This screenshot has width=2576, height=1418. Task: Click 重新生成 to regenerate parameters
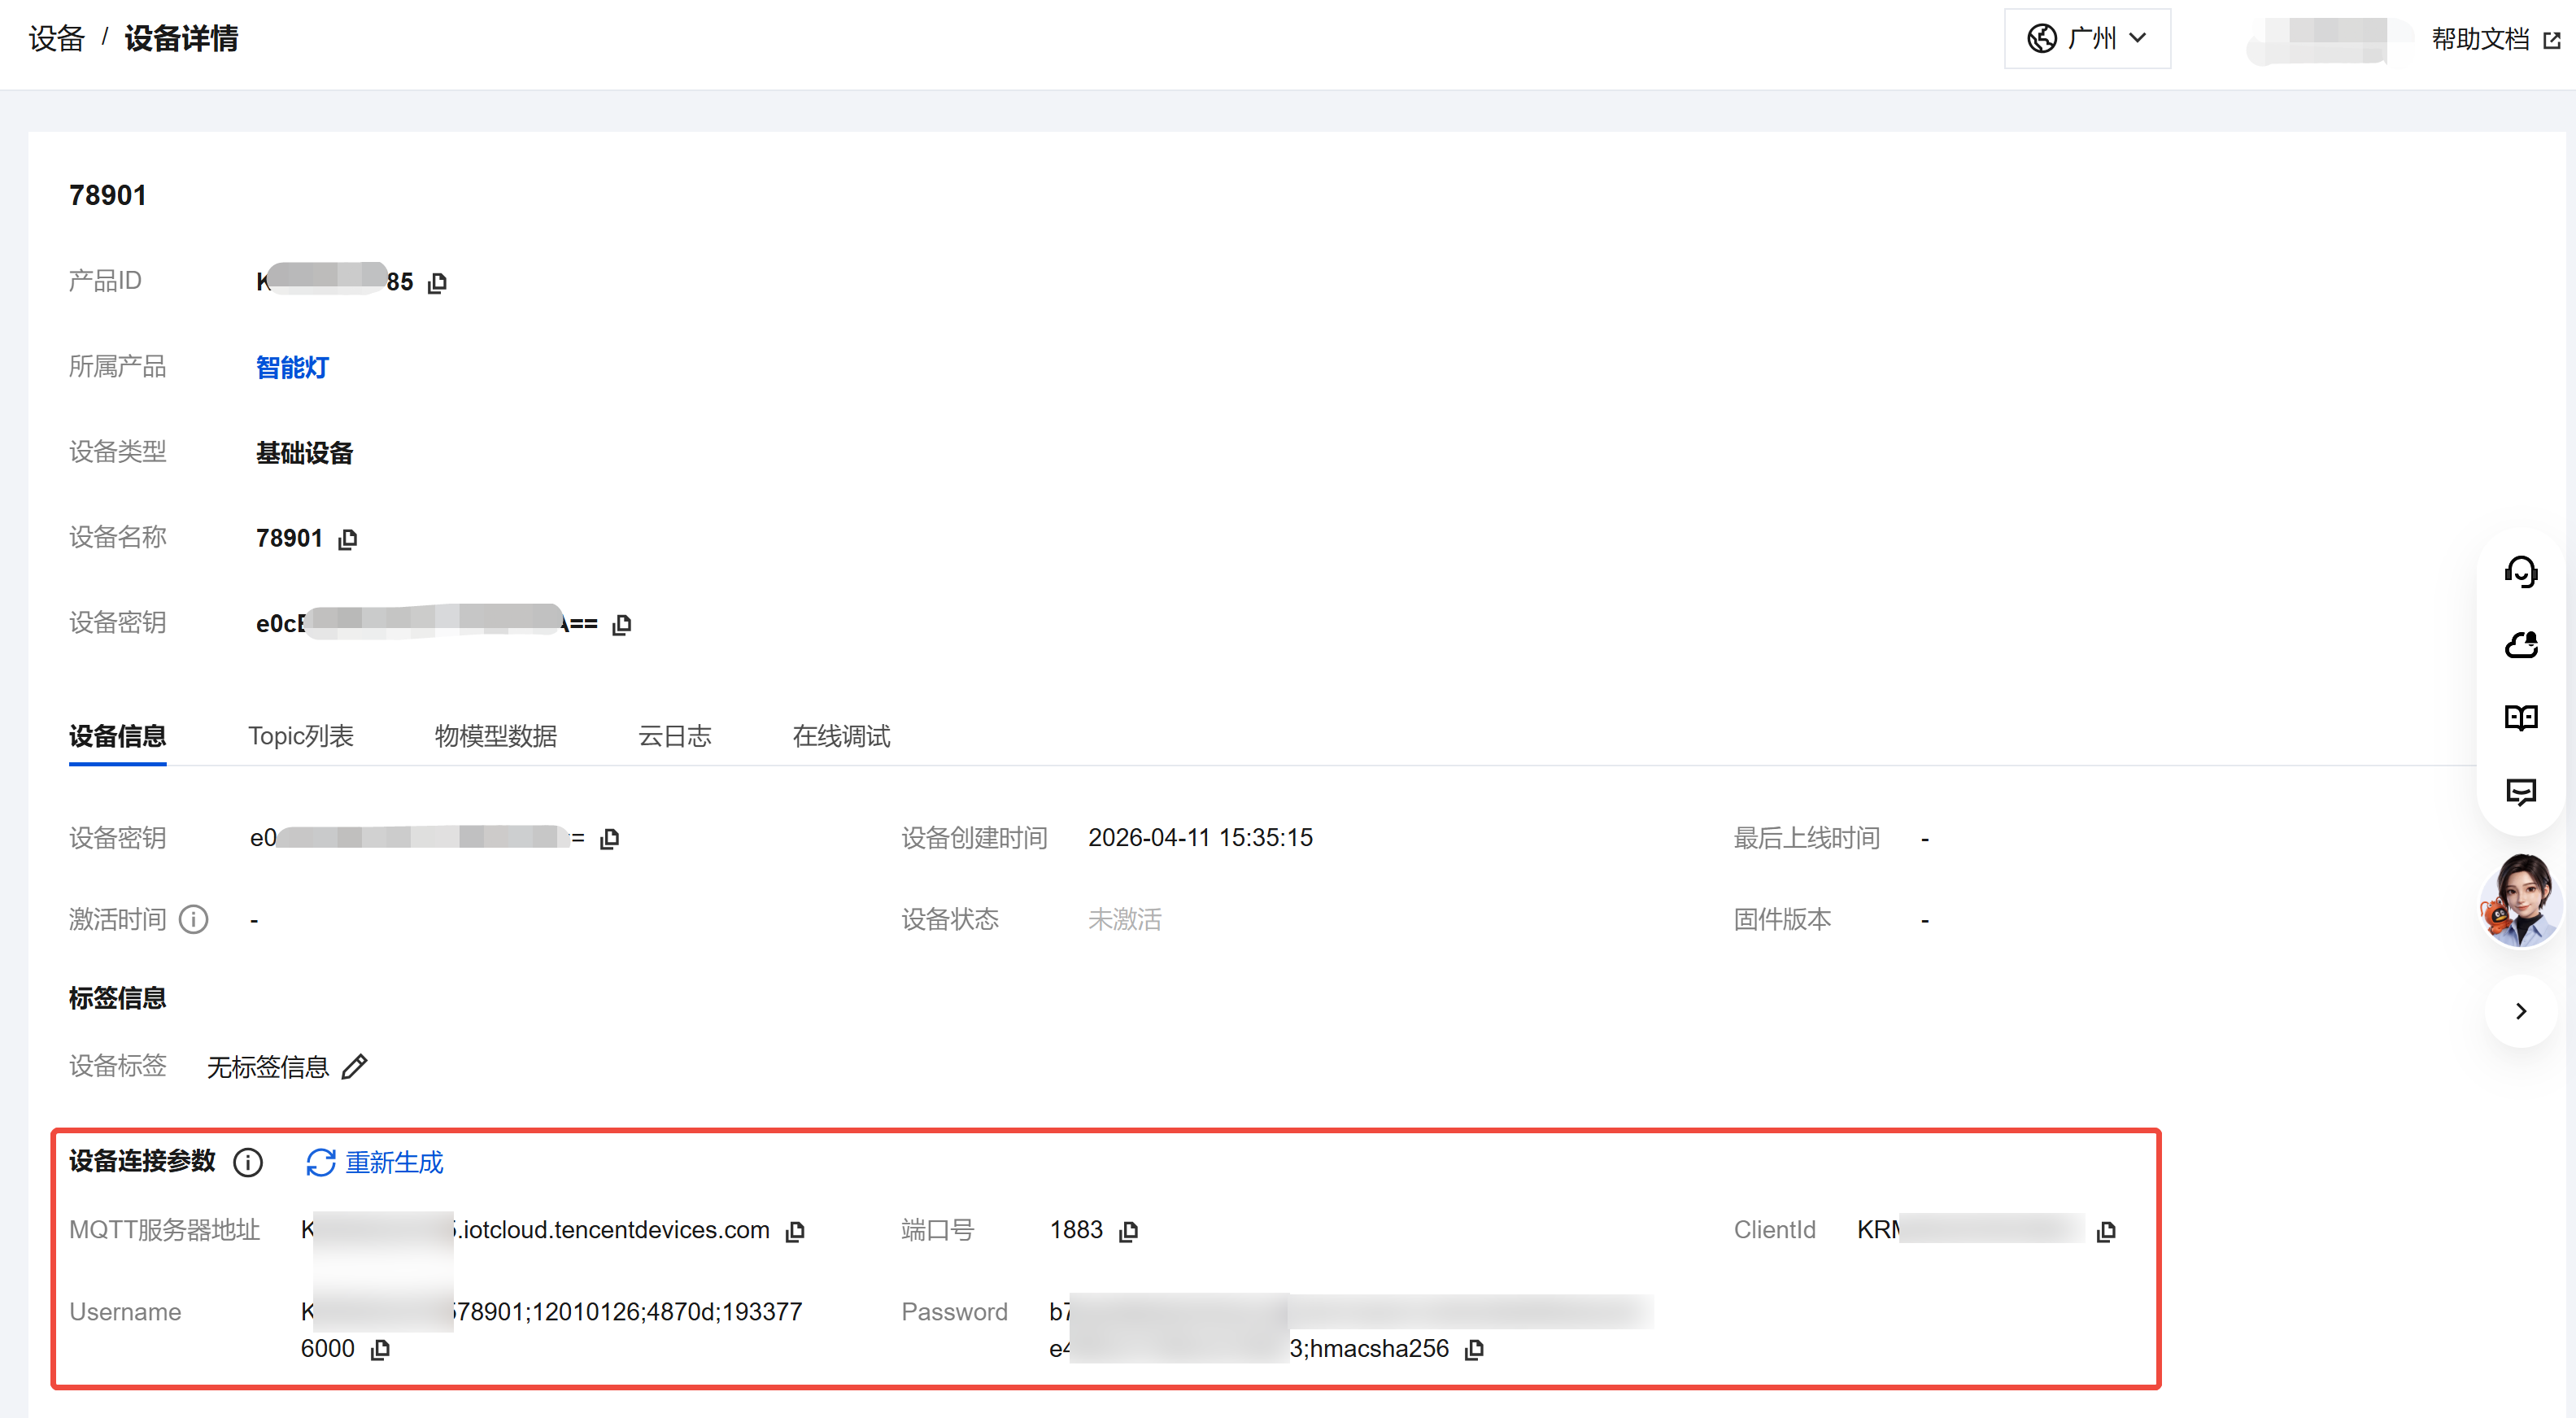tap(375, 1162)
